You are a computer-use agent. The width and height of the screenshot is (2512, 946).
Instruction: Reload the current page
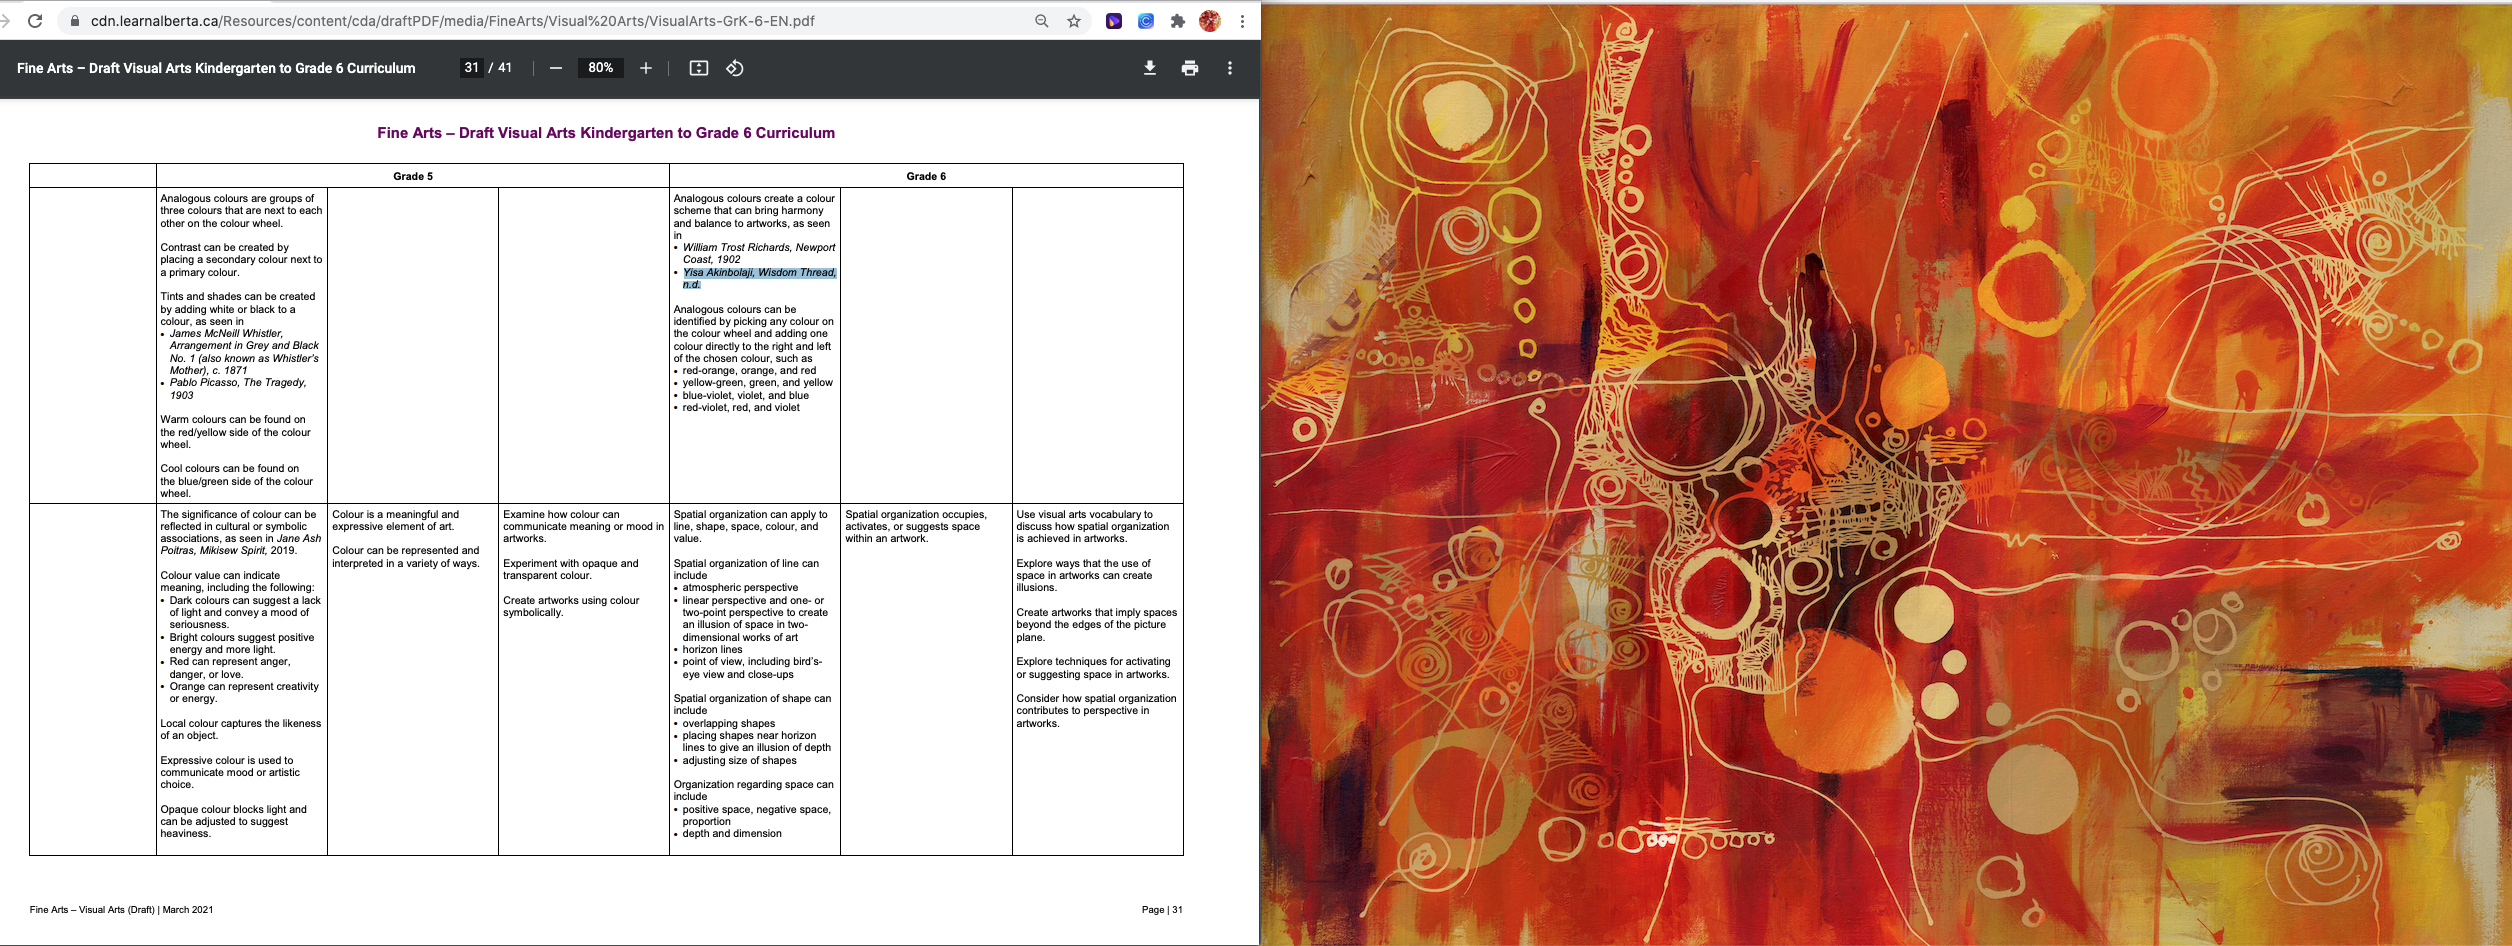[x=35, y=21]
